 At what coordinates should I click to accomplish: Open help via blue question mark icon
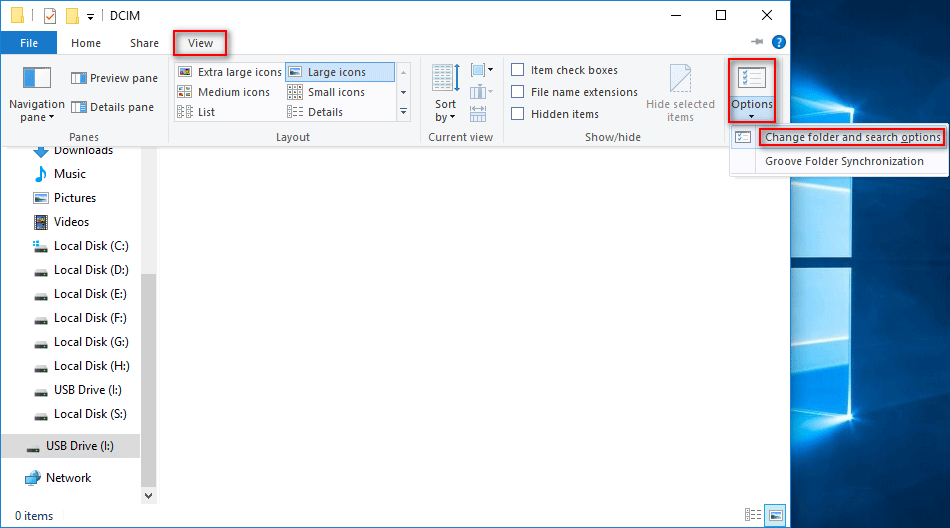point(779,42)
